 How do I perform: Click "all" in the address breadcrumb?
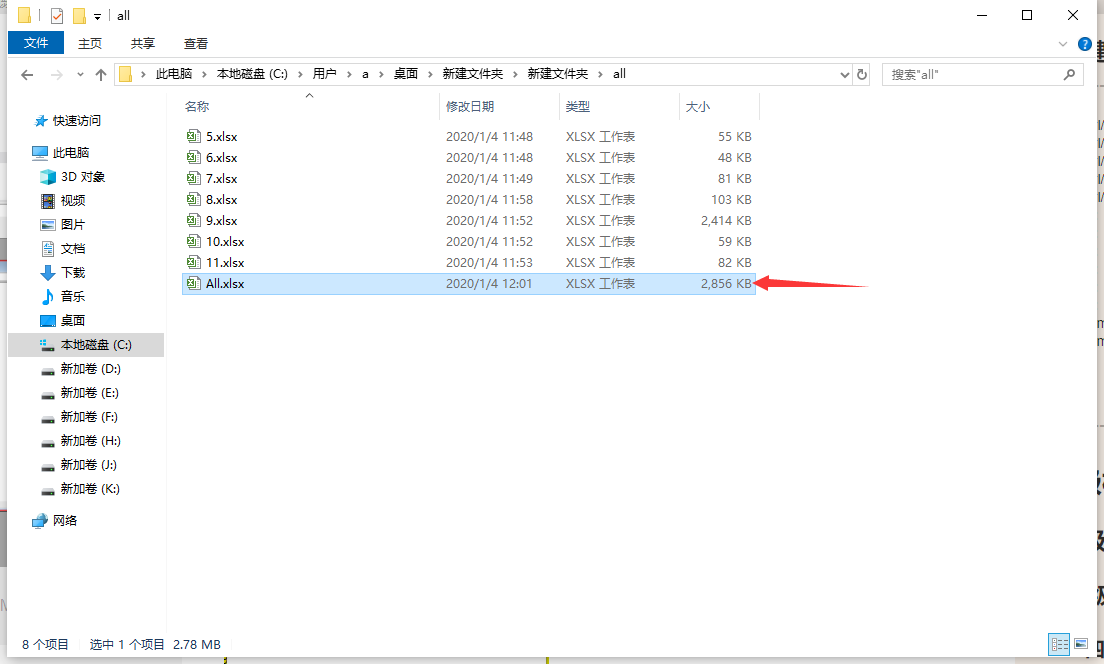coord(619,74)
